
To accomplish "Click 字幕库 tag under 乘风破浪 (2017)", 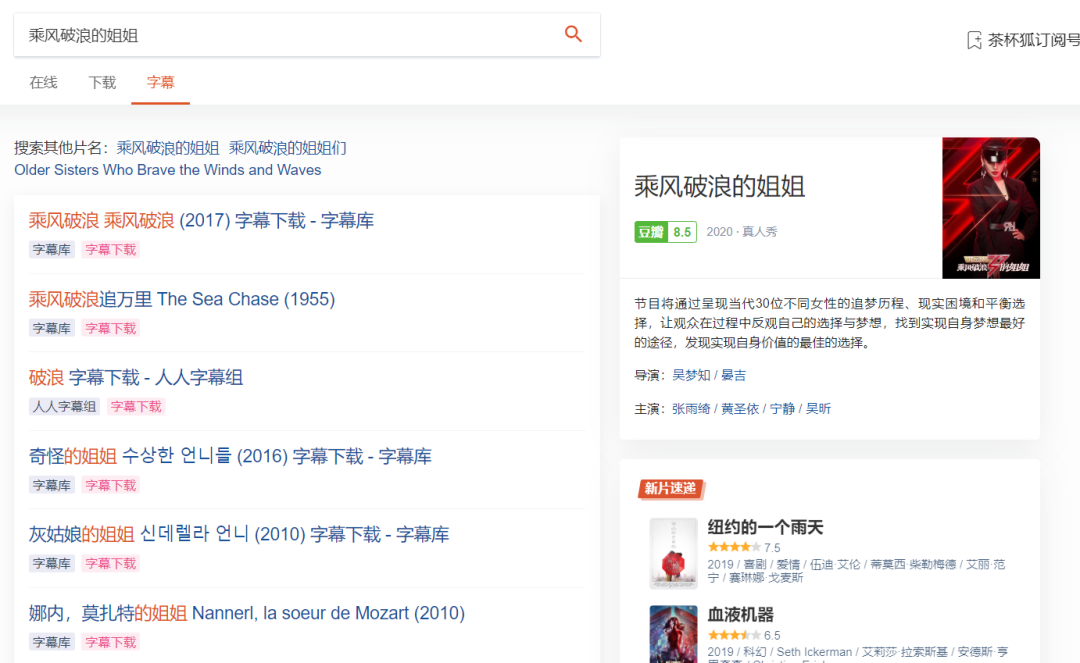I will tap(52, 250).
